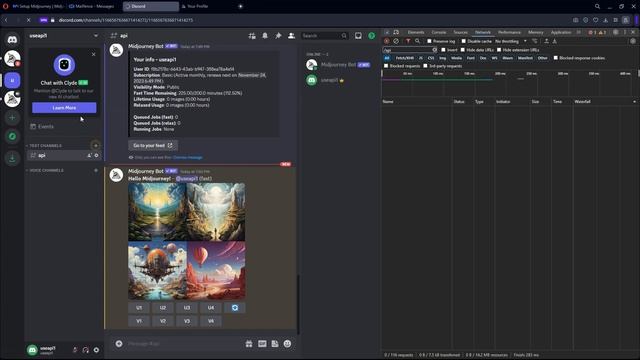
Task: Click the V4 variation button
Action: pos(211,321)
